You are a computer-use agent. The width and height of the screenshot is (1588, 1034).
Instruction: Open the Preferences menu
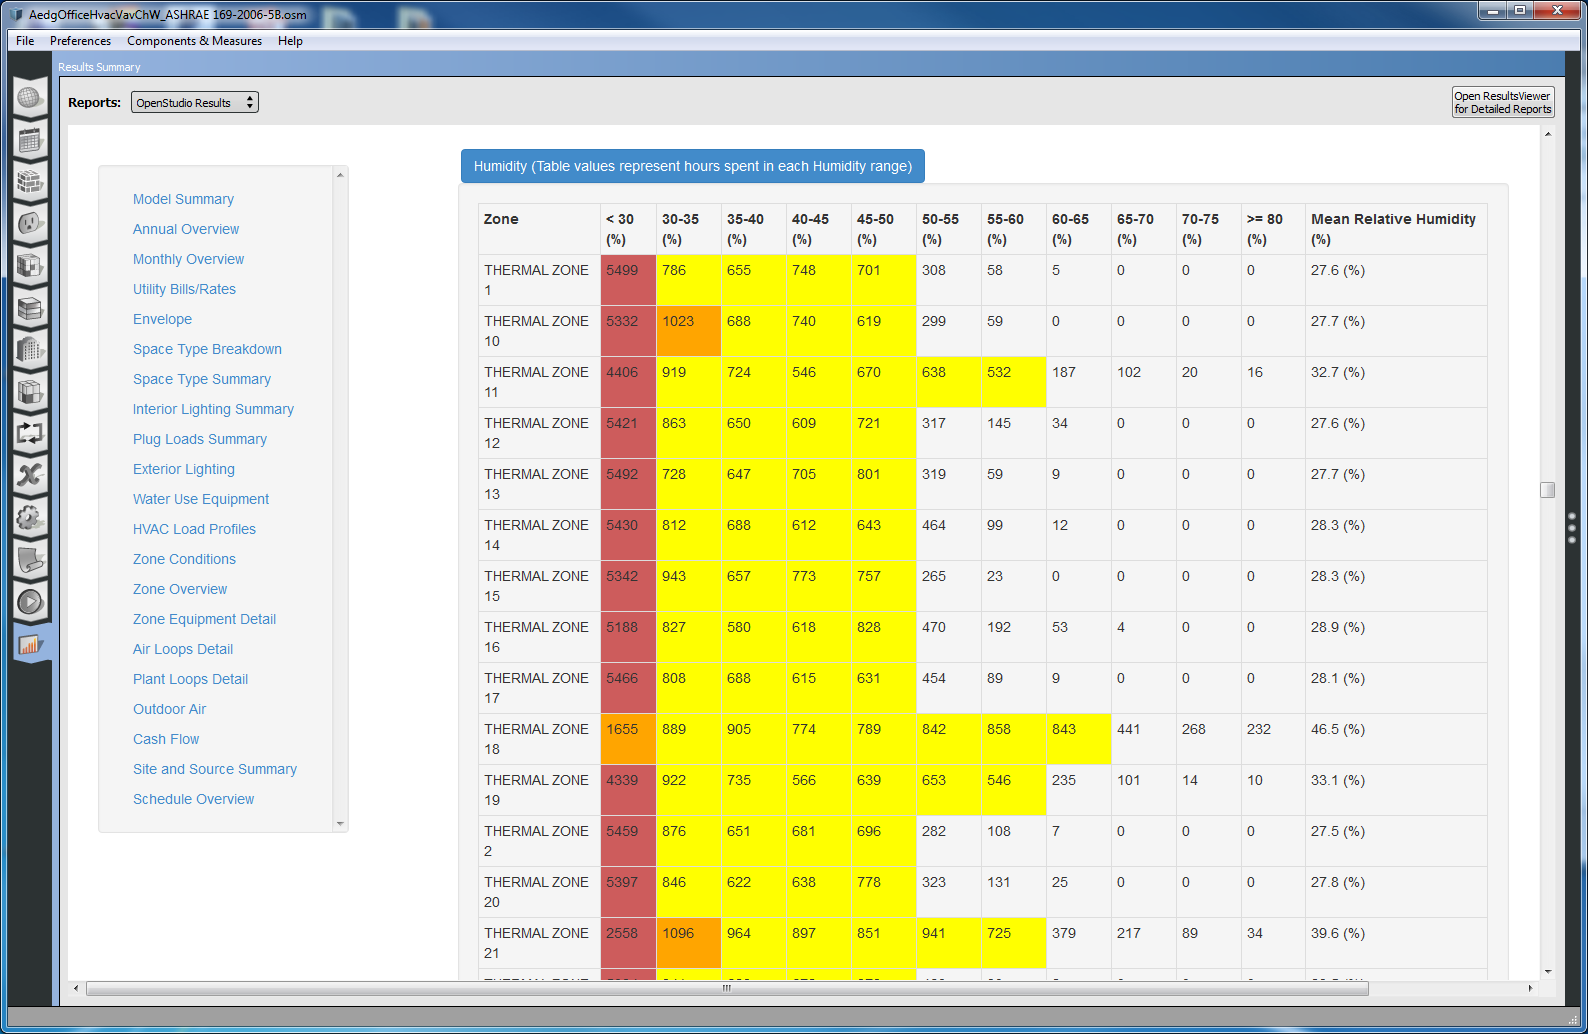(80, 41)
